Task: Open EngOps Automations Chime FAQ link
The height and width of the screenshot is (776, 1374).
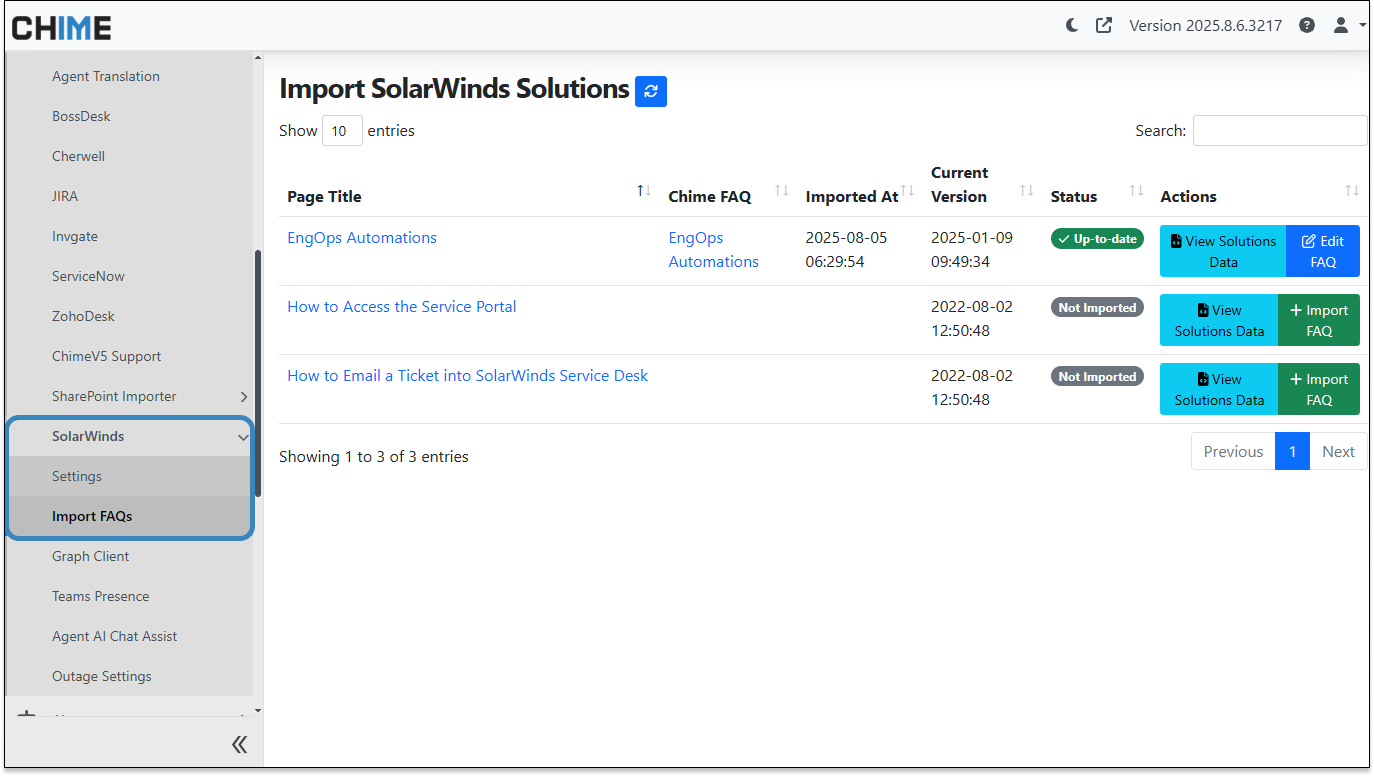Action: (713, 250)
